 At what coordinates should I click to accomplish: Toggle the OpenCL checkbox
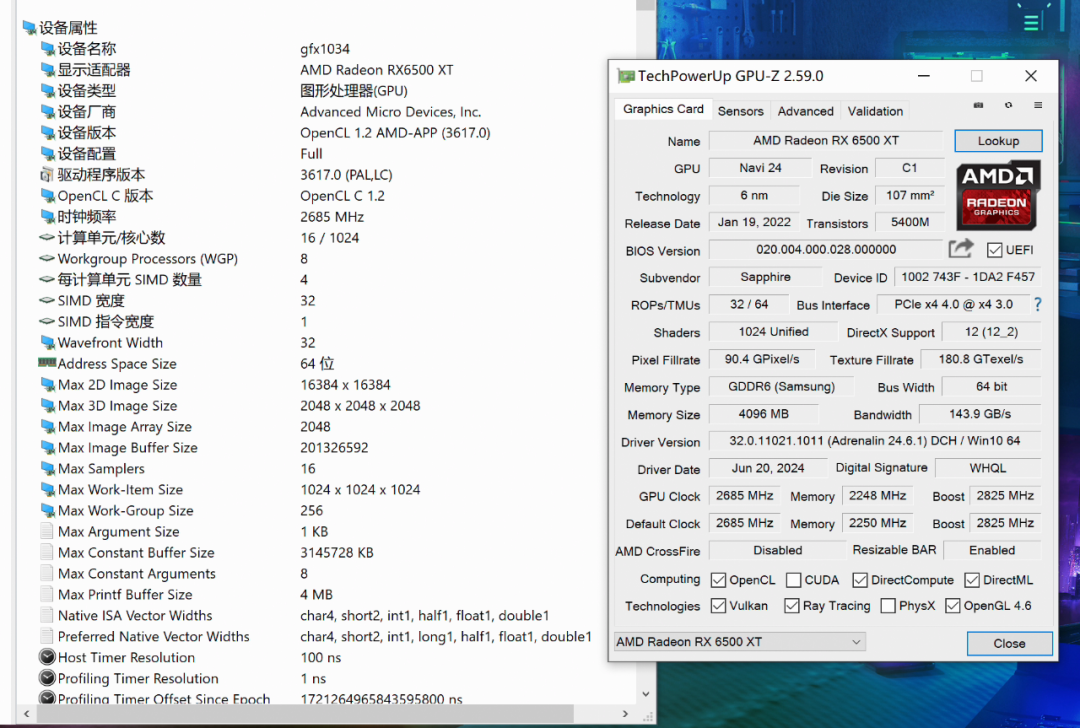[x=718, y=580]
